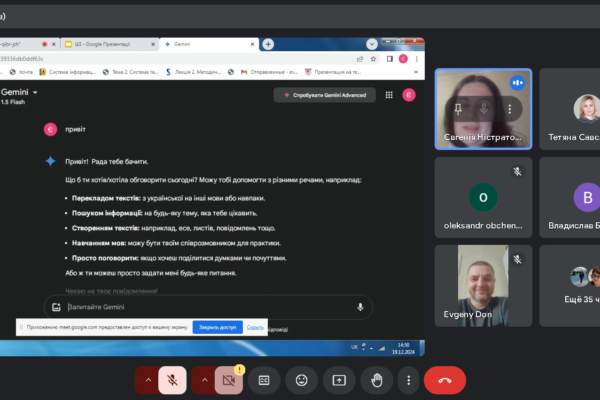Click 'Перекладом текстів' bullet text

106,198
